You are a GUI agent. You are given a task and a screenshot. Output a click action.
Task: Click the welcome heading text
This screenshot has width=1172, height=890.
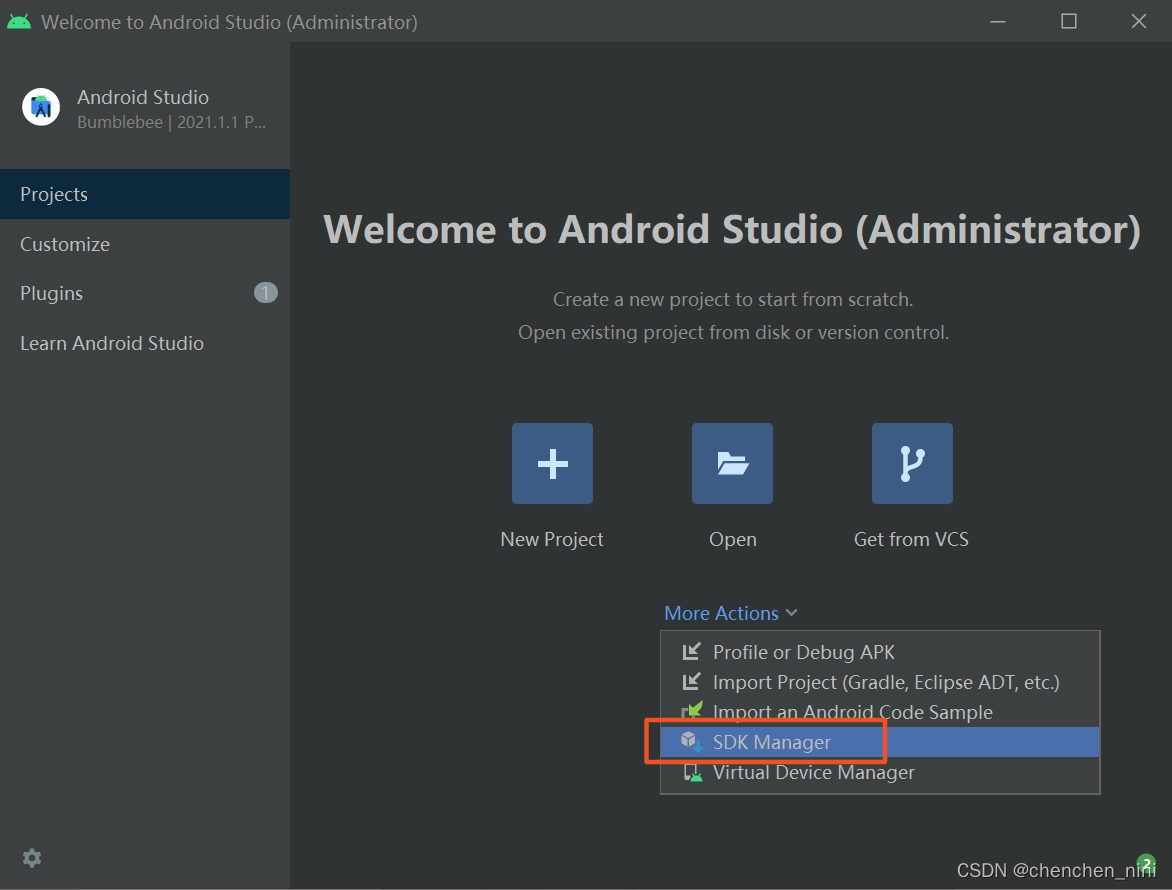coord(732,229)
